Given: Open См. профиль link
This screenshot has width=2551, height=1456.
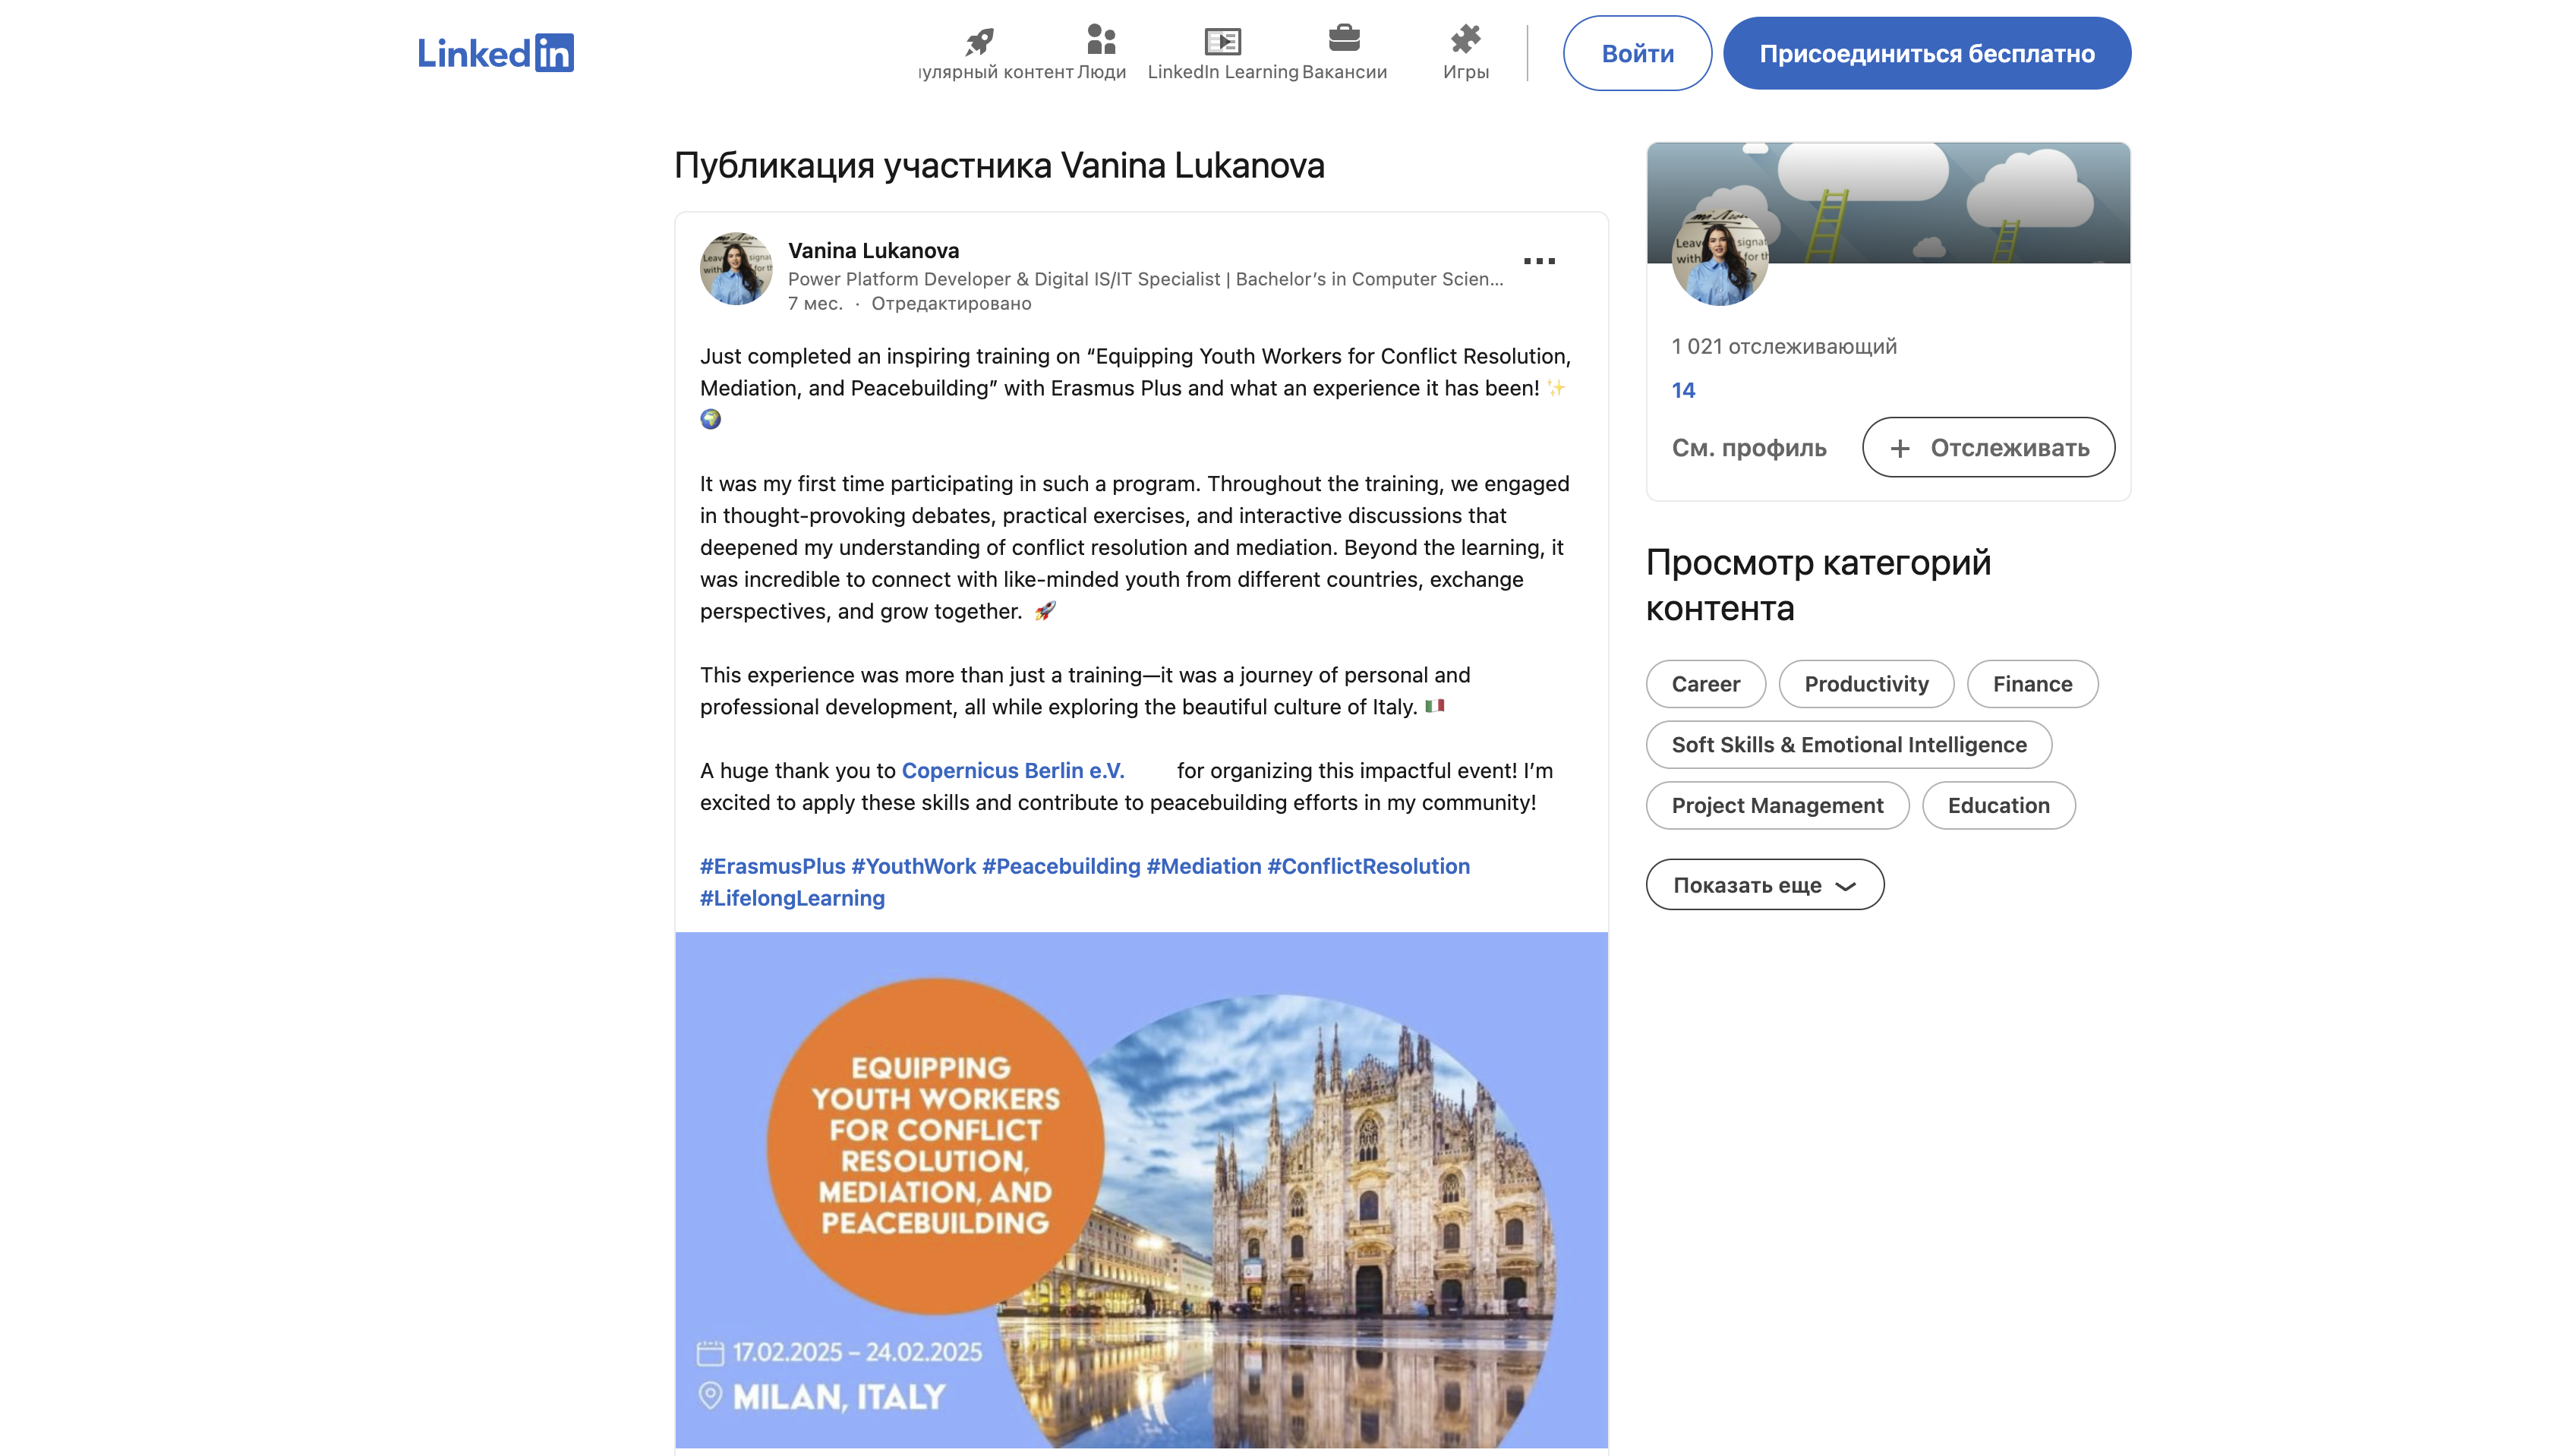Looking at the screenshot, I should pos(1749,447).
